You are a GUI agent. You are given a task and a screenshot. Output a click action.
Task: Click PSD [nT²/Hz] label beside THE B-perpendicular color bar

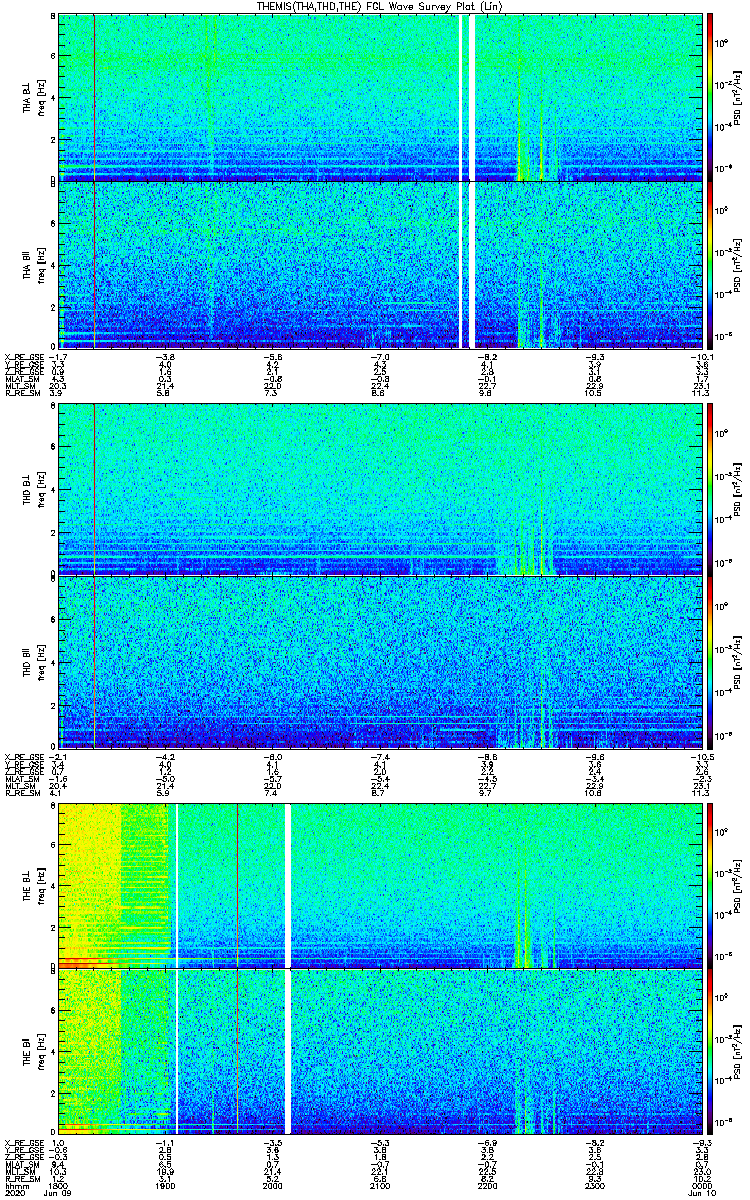738,886
